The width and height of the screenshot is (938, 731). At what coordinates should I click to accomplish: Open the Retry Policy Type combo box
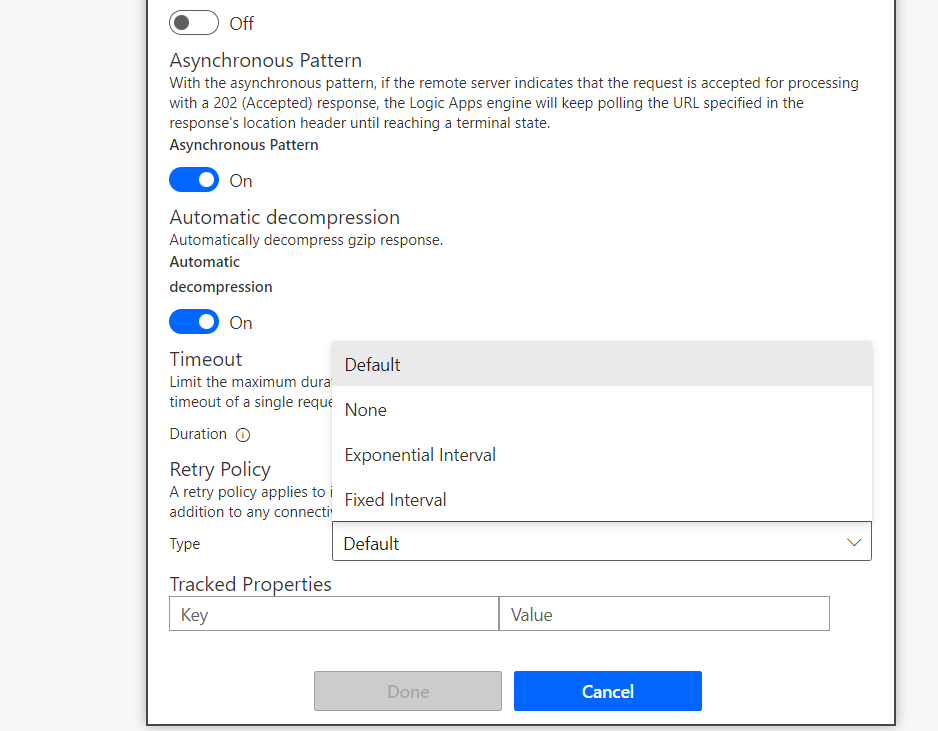point(602,541)
